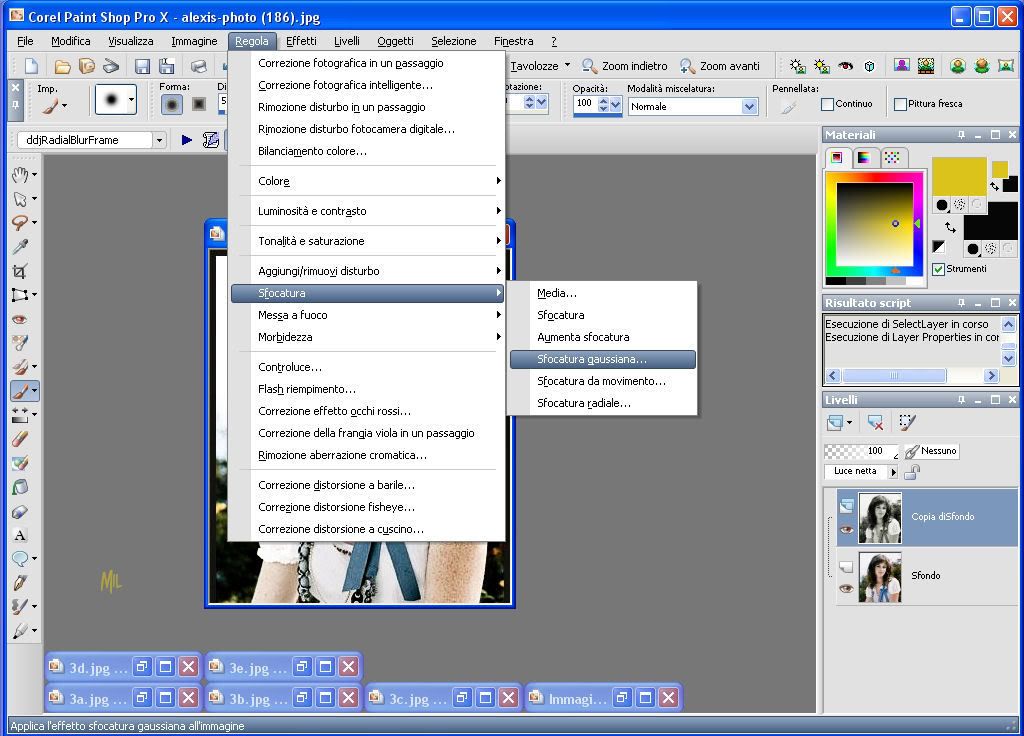Image resolution: width=1024 pixels, height=736 pixels.
Task: Choose Aumenta sfocatura item
Action: 603,337
